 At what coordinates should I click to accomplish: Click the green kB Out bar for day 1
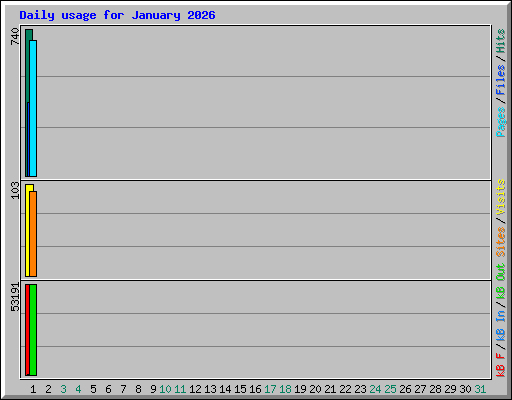[33, 330]
